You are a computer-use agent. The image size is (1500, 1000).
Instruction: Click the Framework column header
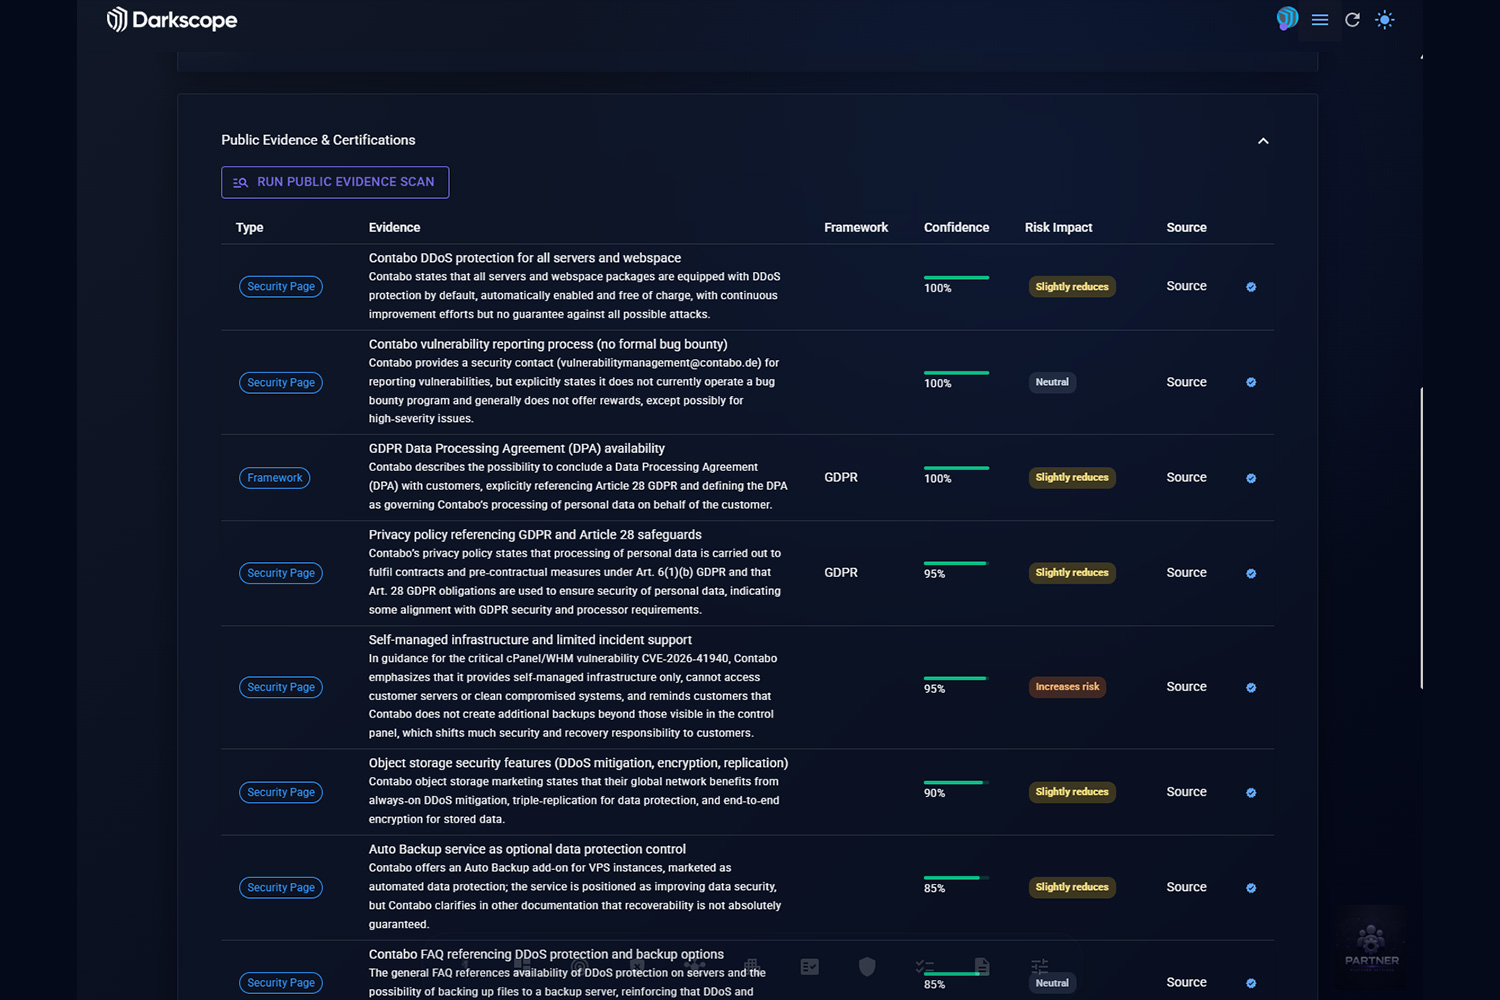pyautogui.click(x=856, y=228)
